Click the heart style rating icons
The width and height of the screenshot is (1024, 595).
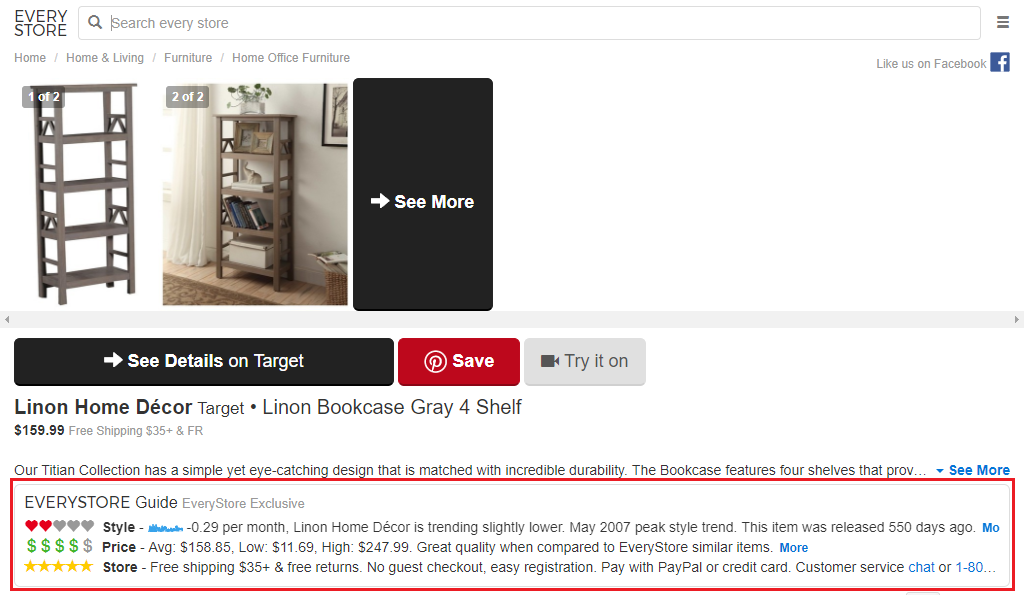pos(59,526)
